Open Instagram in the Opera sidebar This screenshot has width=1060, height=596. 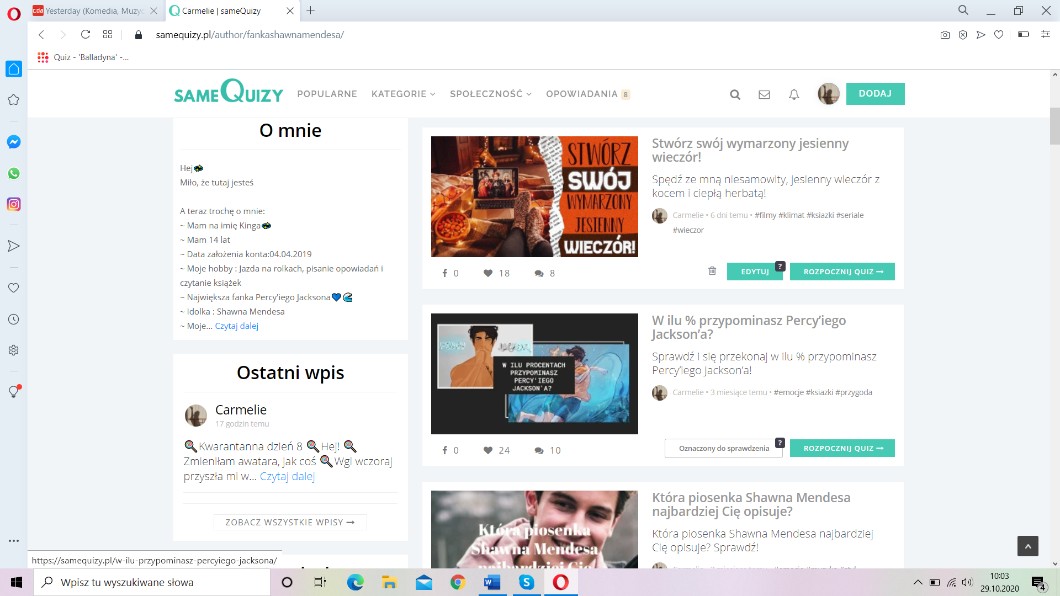pyautogui.click(x=14, y=204)
